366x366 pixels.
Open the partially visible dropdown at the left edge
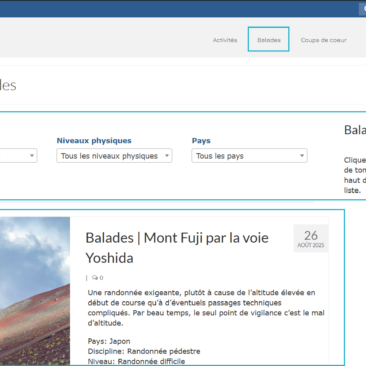(x=18, y=156)
